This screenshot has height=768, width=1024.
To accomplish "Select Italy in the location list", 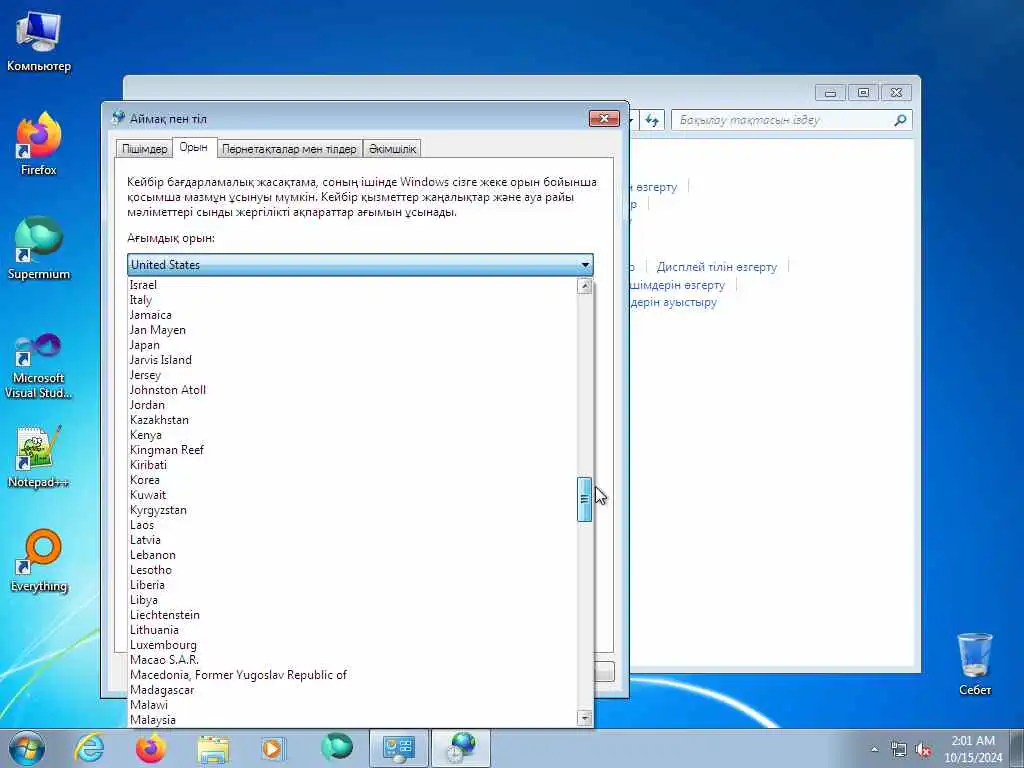I will pos(353,300).
